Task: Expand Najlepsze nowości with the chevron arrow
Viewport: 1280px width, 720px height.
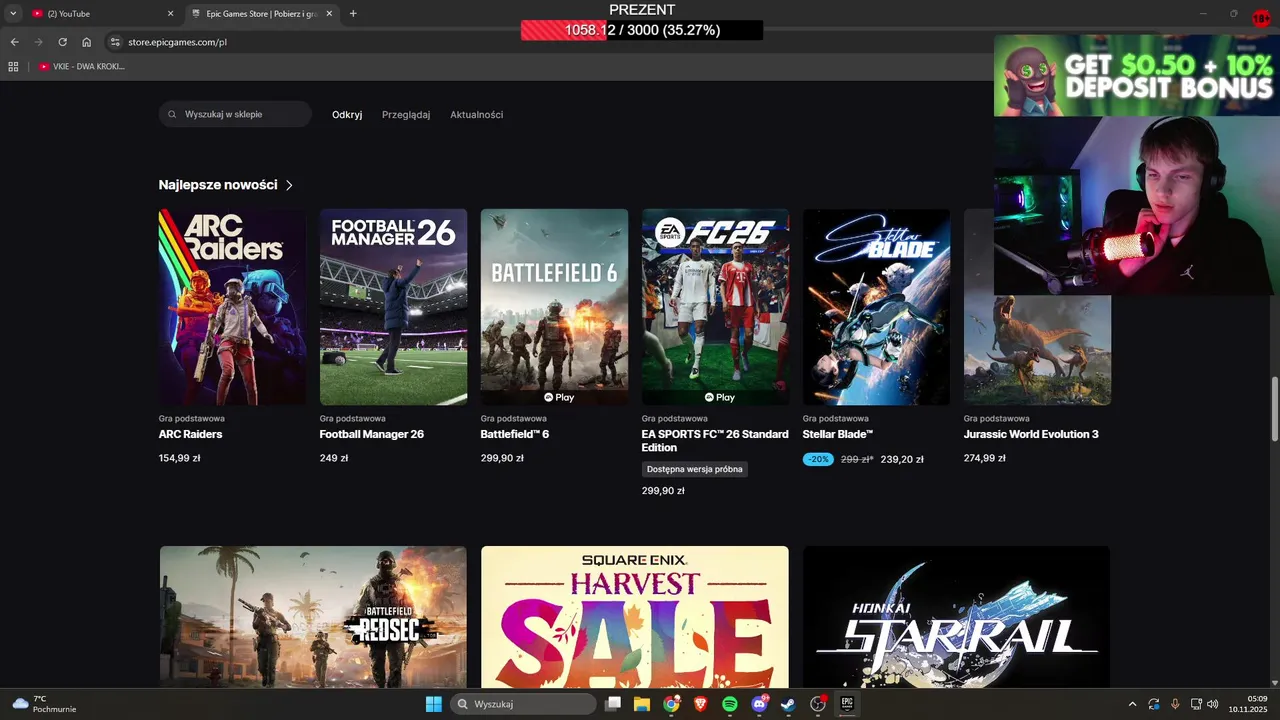Action: click(289, 185)
